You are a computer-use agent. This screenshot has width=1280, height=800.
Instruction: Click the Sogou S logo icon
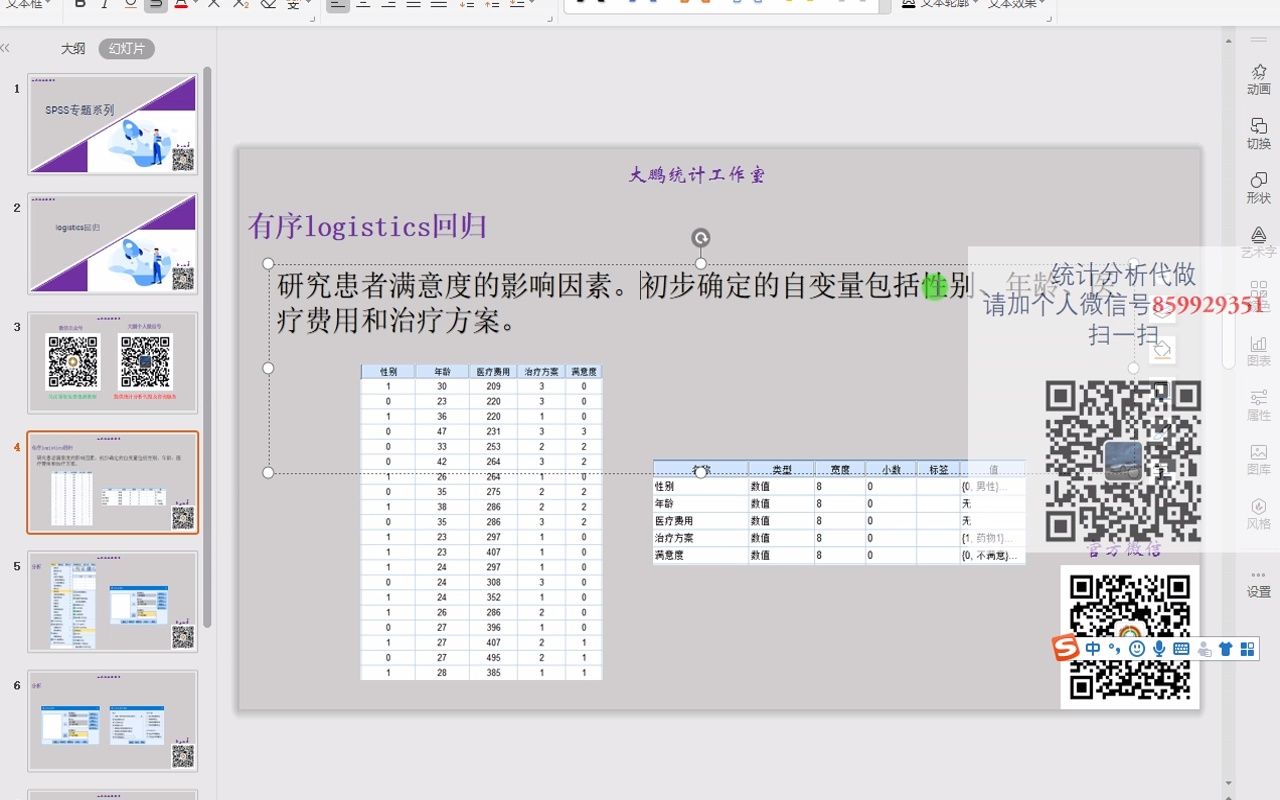[x=1066, y=649]
